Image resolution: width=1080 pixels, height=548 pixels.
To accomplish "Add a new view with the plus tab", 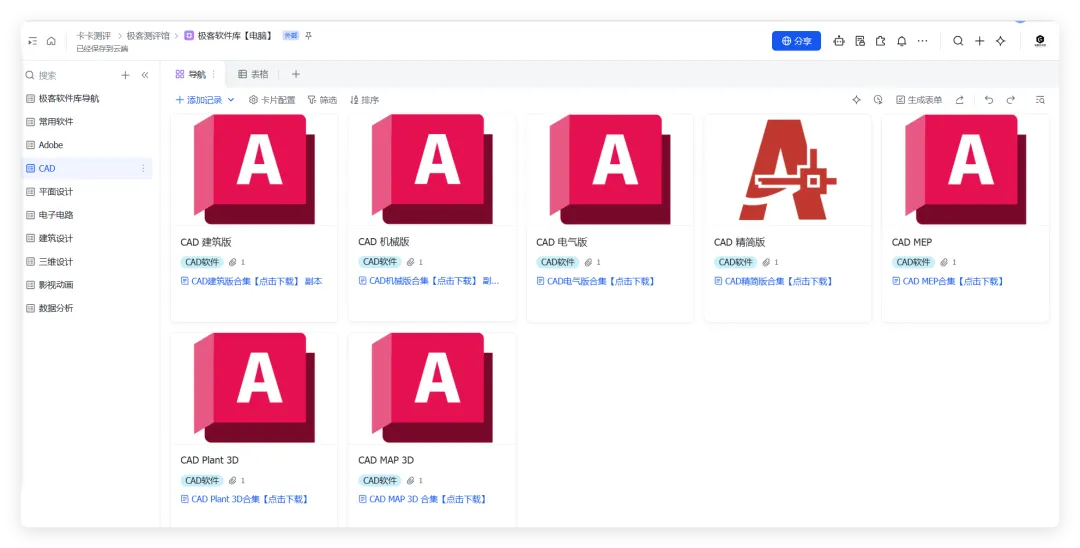I will pyautogui.click(x=295, y=74).
